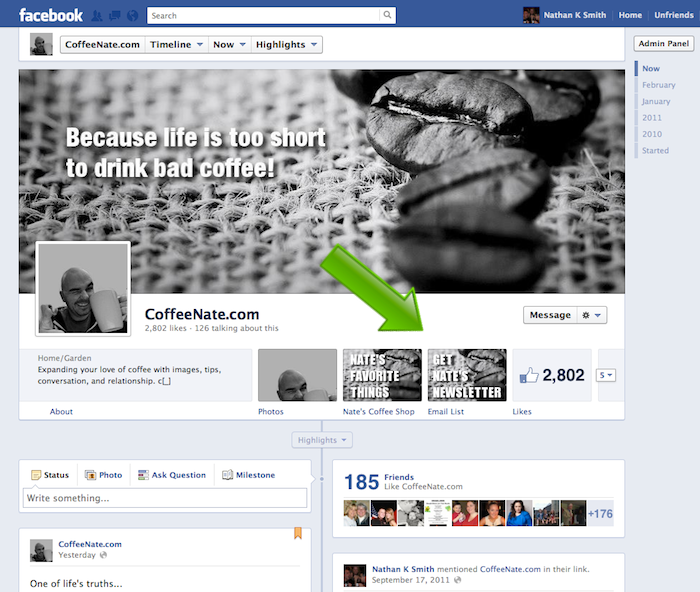
Task: Open the About link
Action: [x=61, y=412]
